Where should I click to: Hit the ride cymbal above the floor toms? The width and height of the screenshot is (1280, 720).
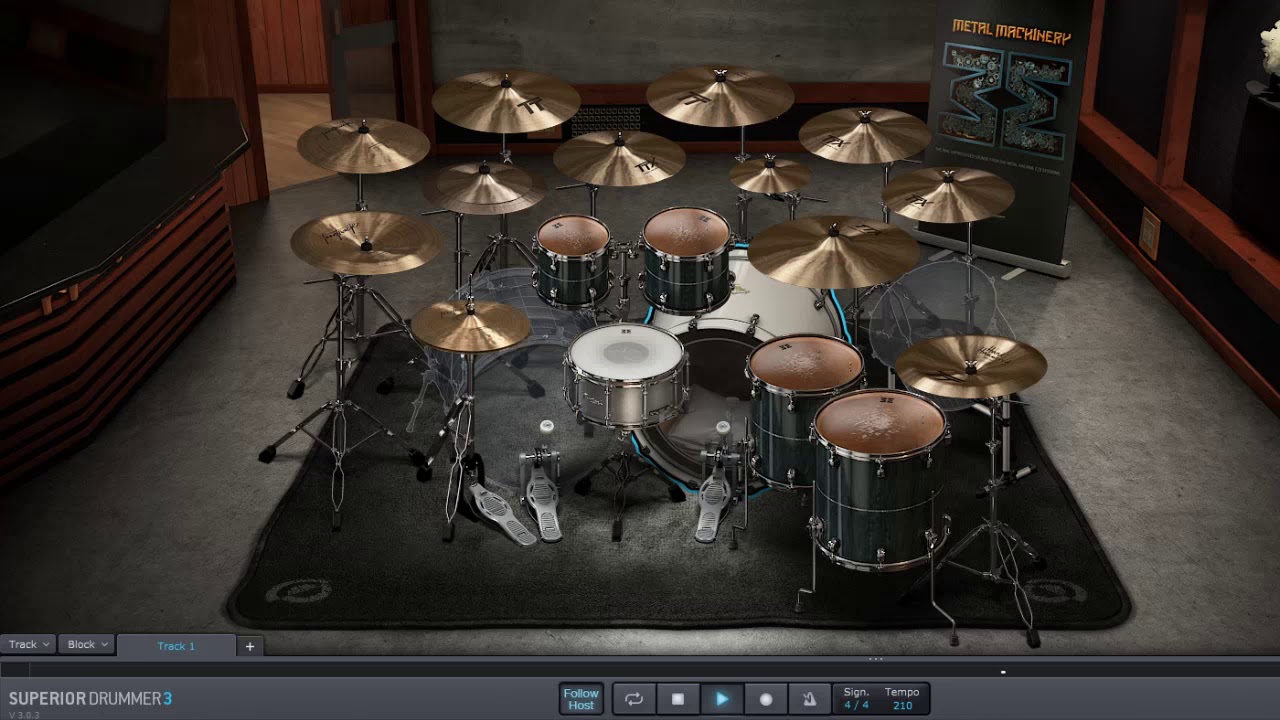tap(833, 250)
